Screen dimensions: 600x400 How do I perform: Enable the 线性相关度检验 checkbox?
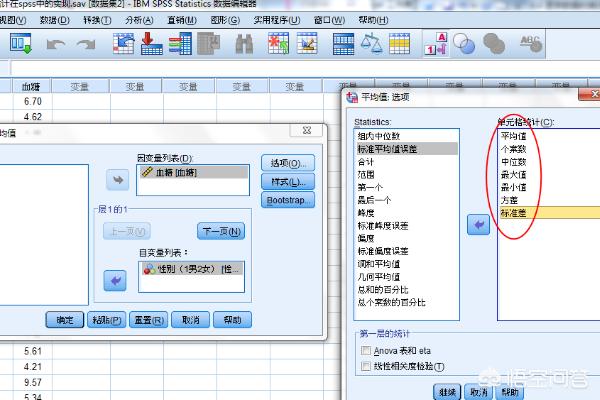tap(366, 366)
